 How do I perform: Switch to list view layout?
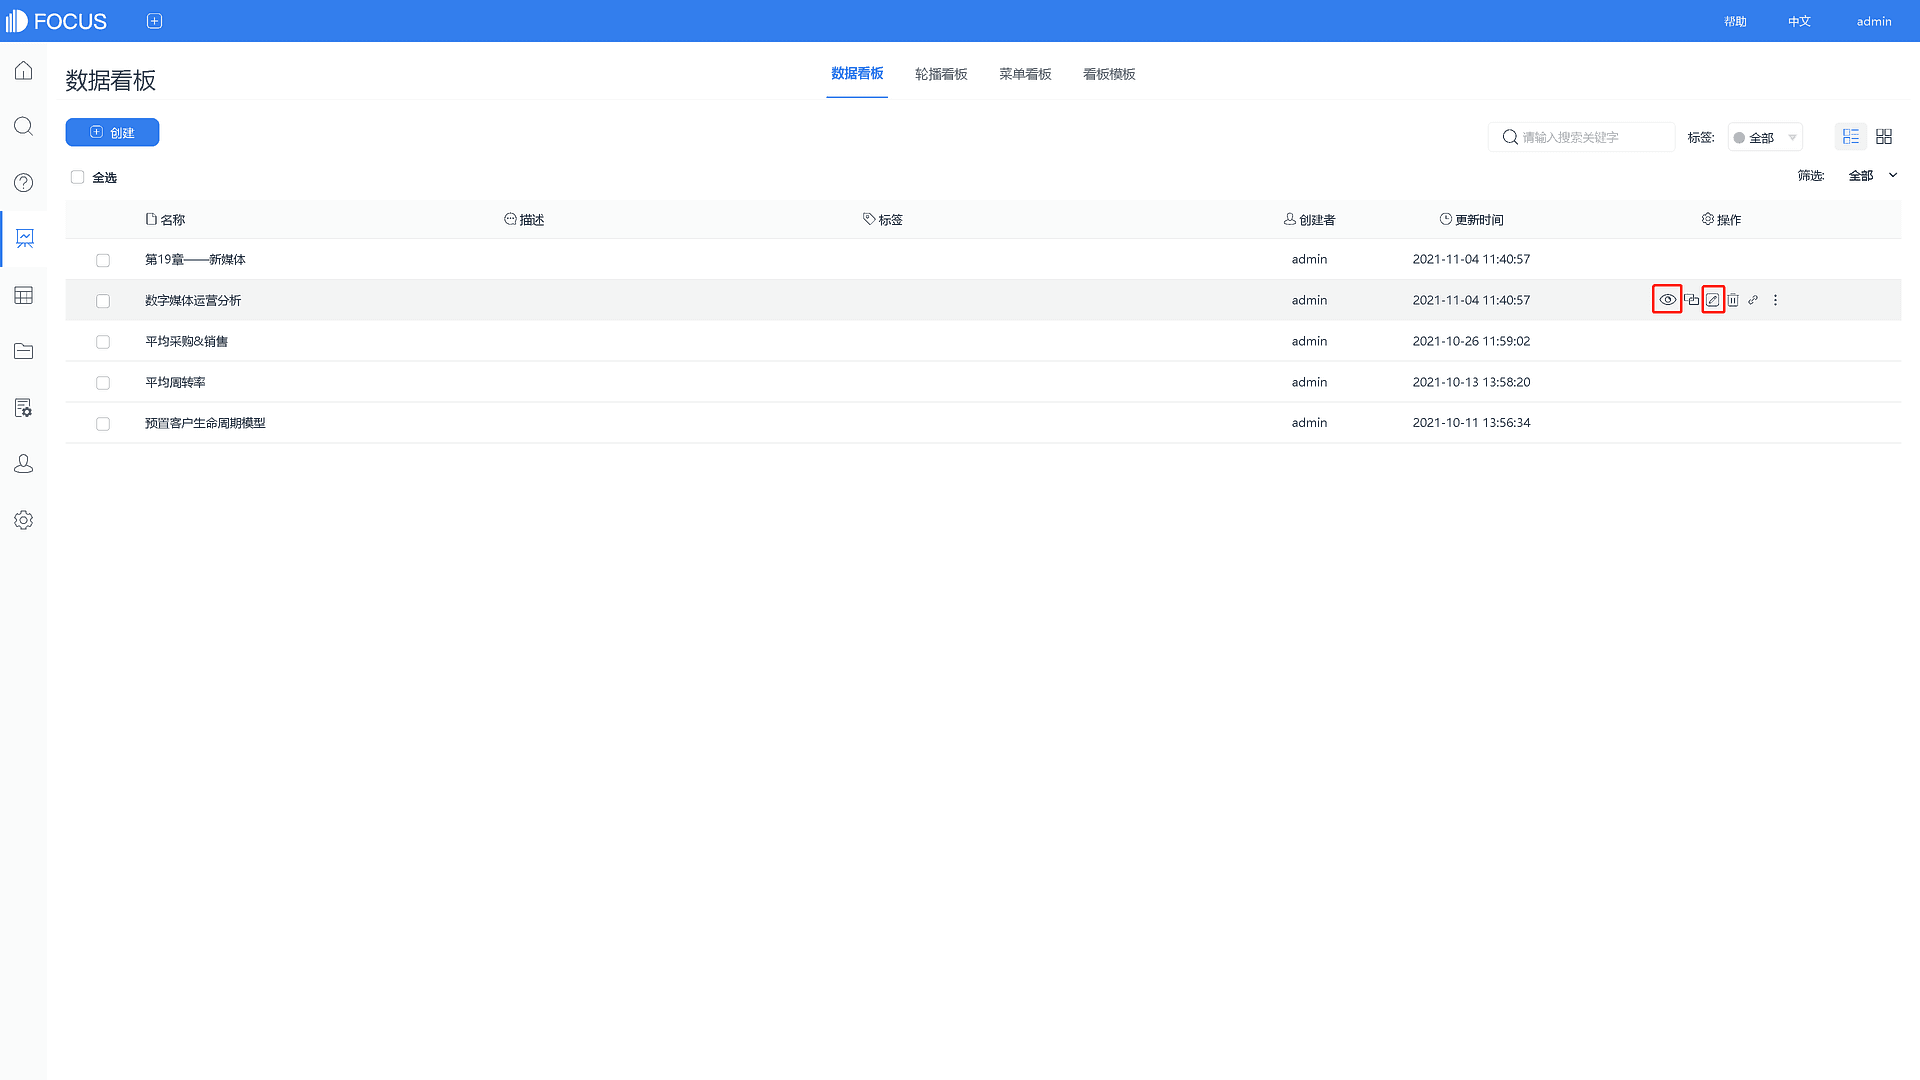point(1851,137)
